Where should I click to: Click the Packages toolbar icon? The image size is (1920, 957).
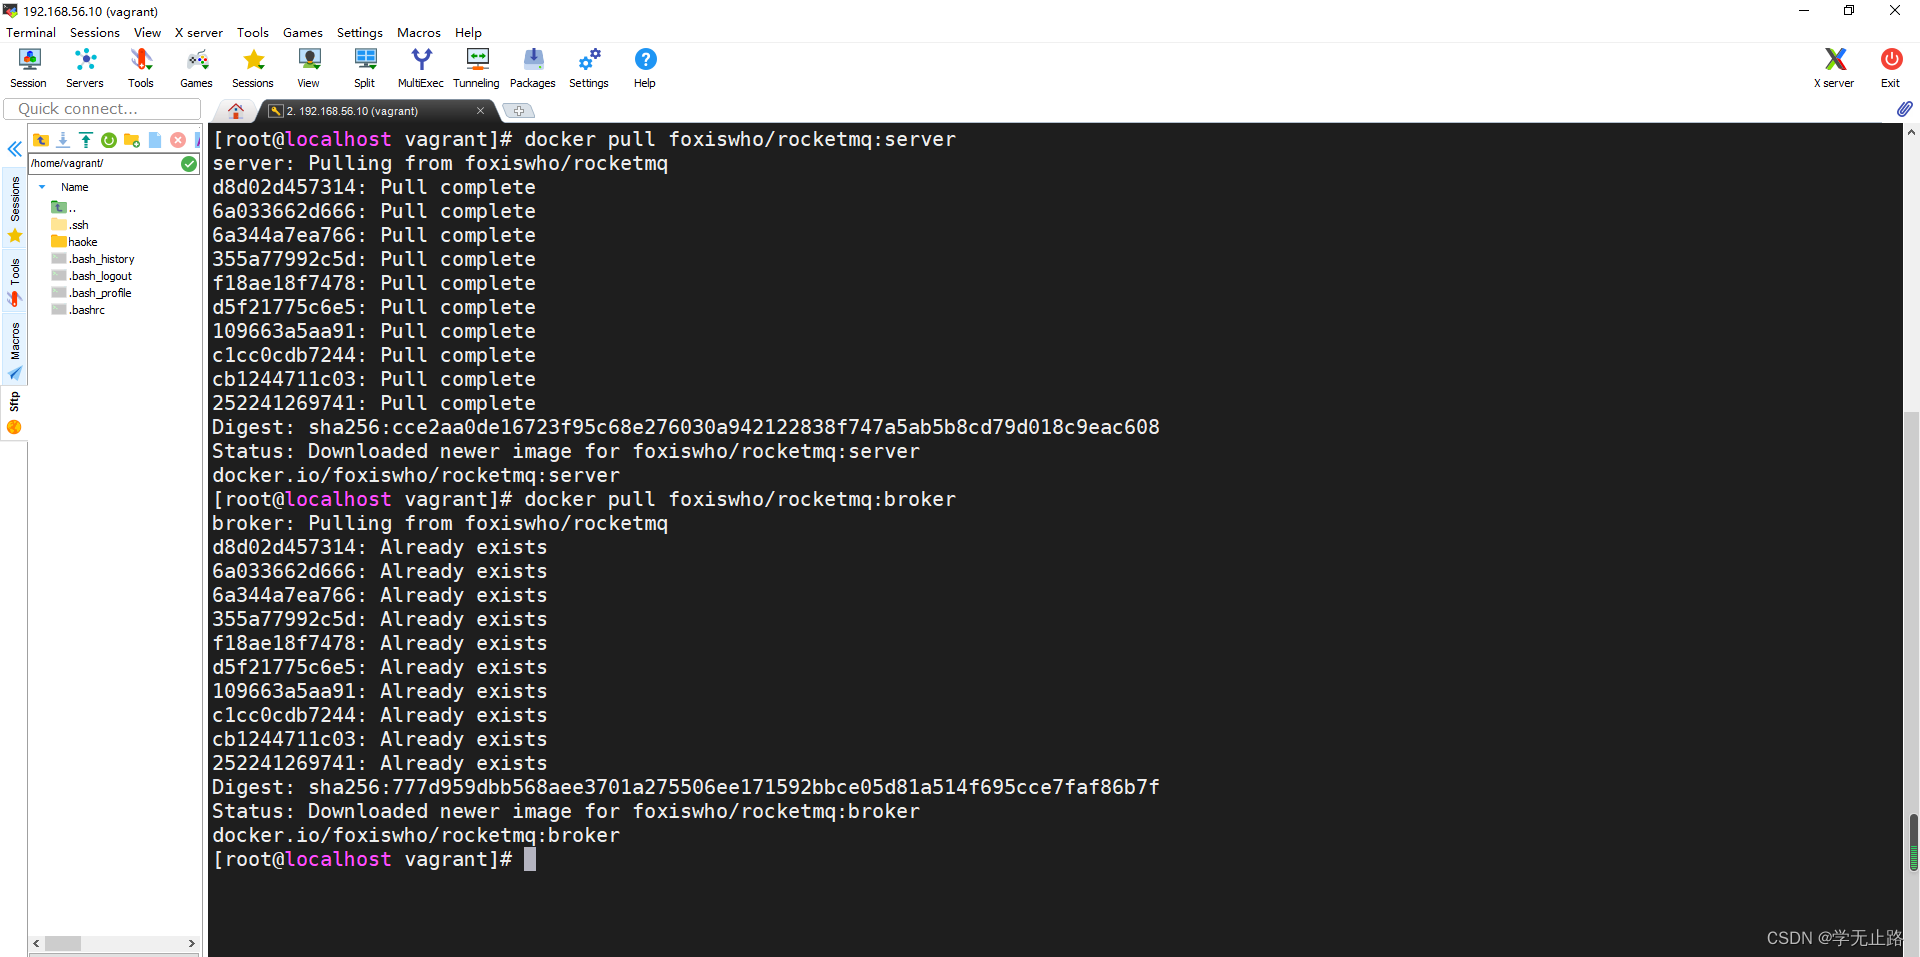(x=533, y=68)
